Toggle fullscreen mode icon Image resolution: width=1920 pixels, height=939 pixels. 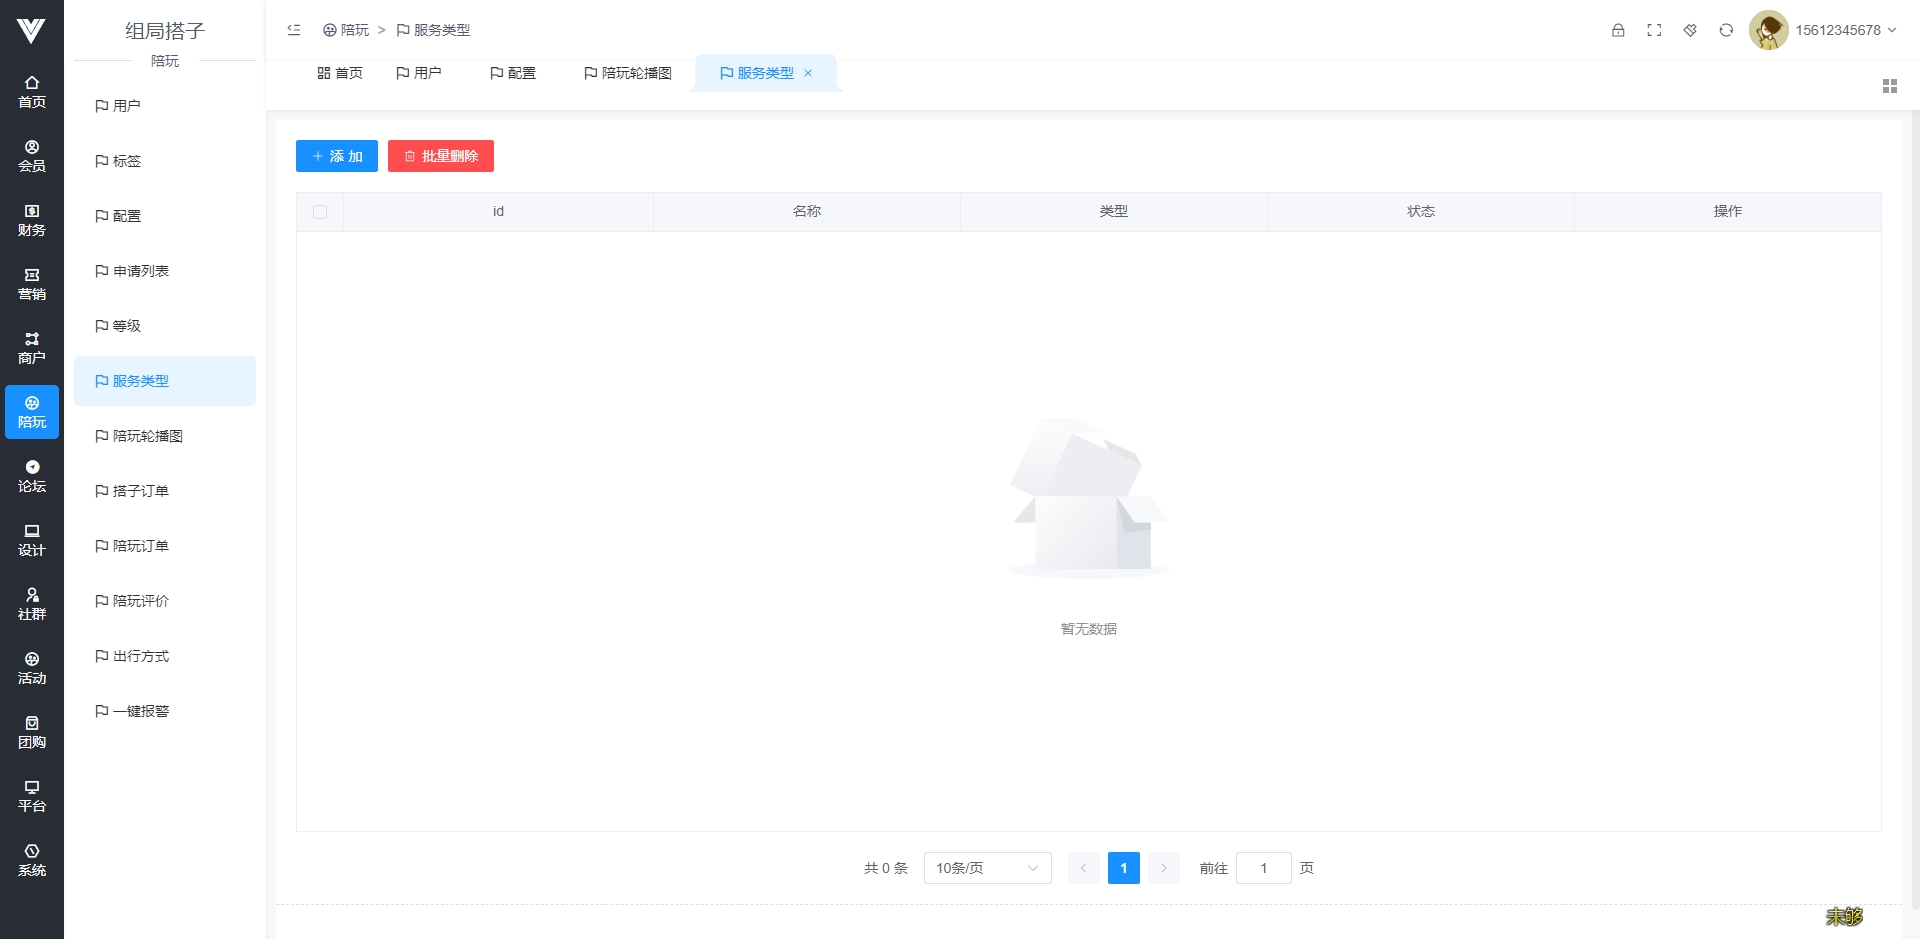coord(1654,30)
